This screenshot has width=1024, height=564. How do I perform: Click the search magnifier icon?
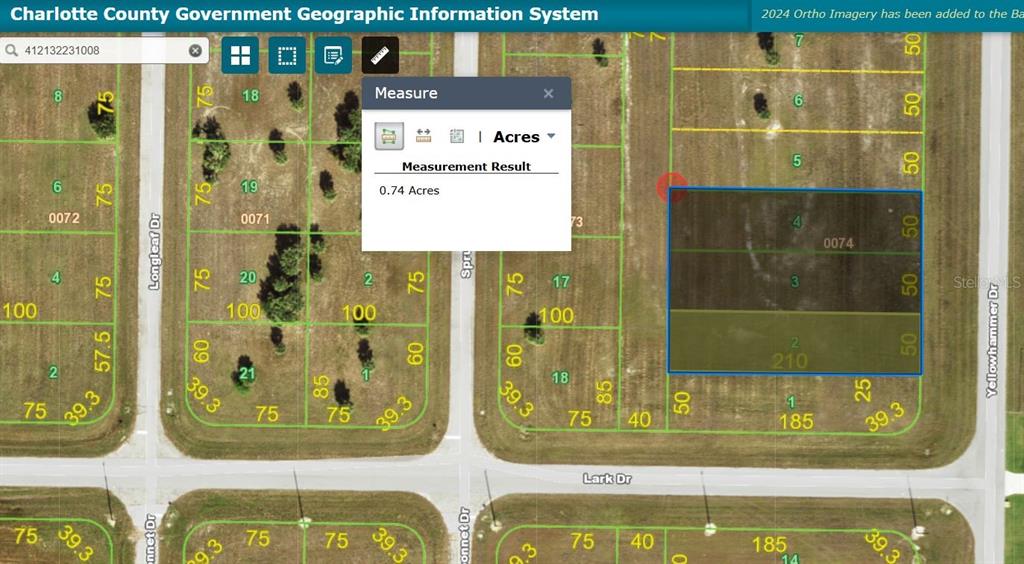(12, 50)
